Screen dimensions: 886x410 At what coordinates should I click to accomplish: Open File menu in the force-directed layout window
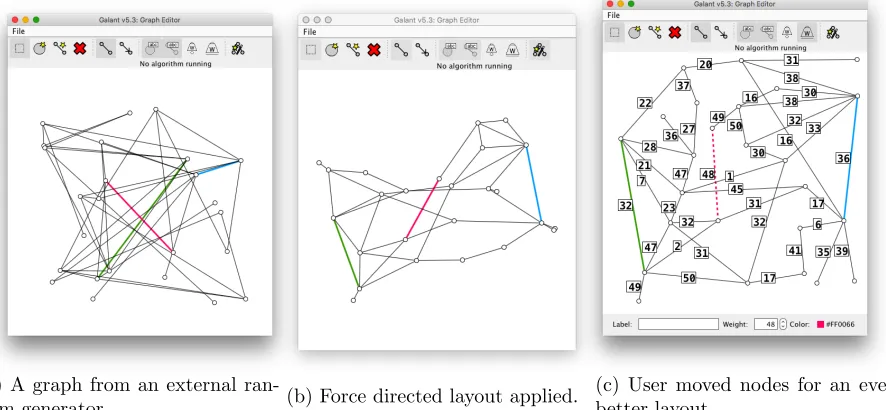tap(310, 32)
